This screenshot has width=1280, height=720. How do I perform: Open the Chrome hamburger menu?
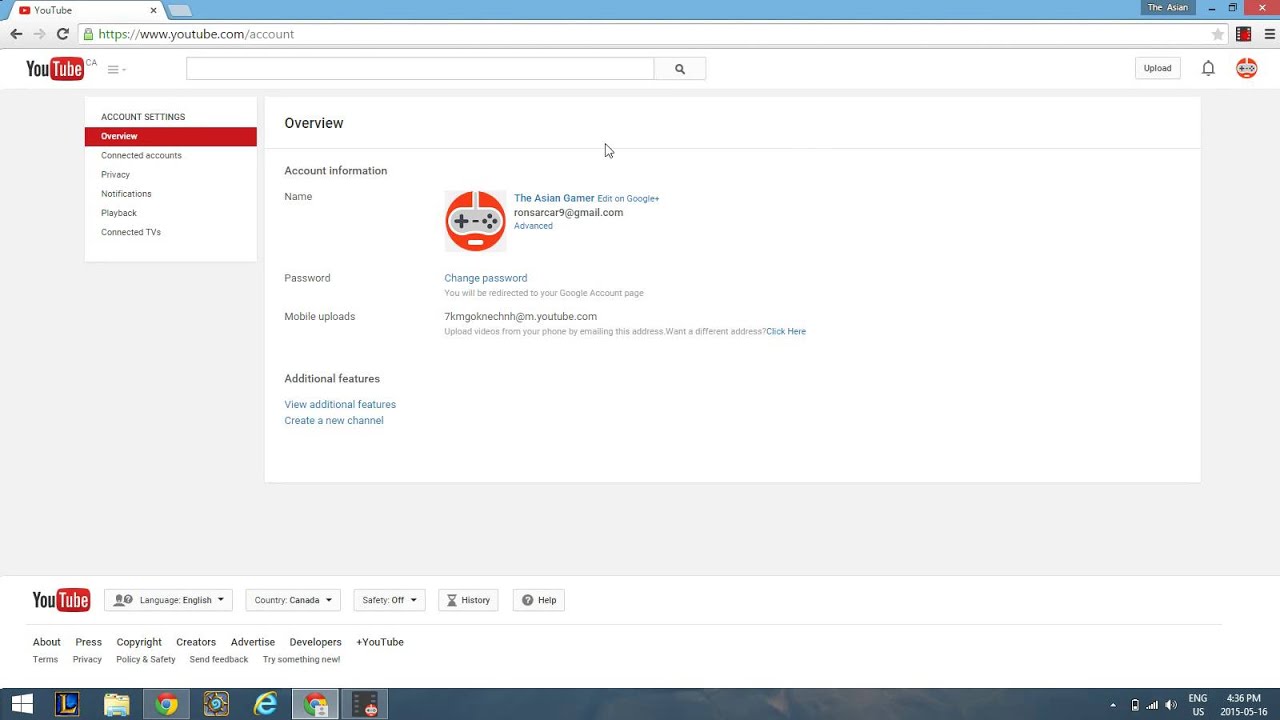coord(1270,34)
